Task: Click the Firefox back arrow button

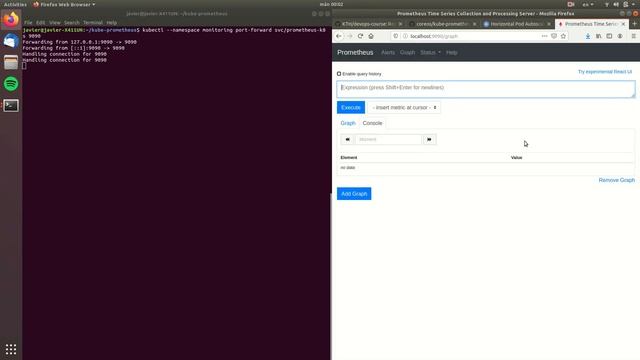Action: [x=339, y=36]
